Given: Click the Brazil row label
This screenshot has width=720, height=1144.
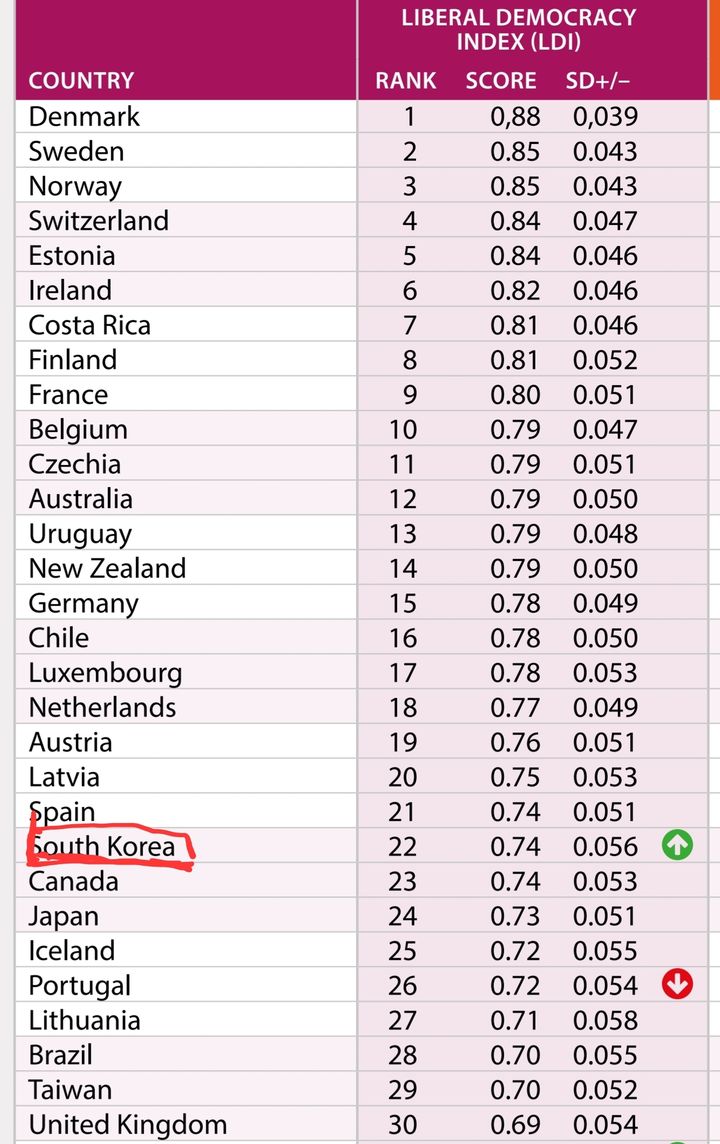Looking at the screenshot, I should 60,1055.
